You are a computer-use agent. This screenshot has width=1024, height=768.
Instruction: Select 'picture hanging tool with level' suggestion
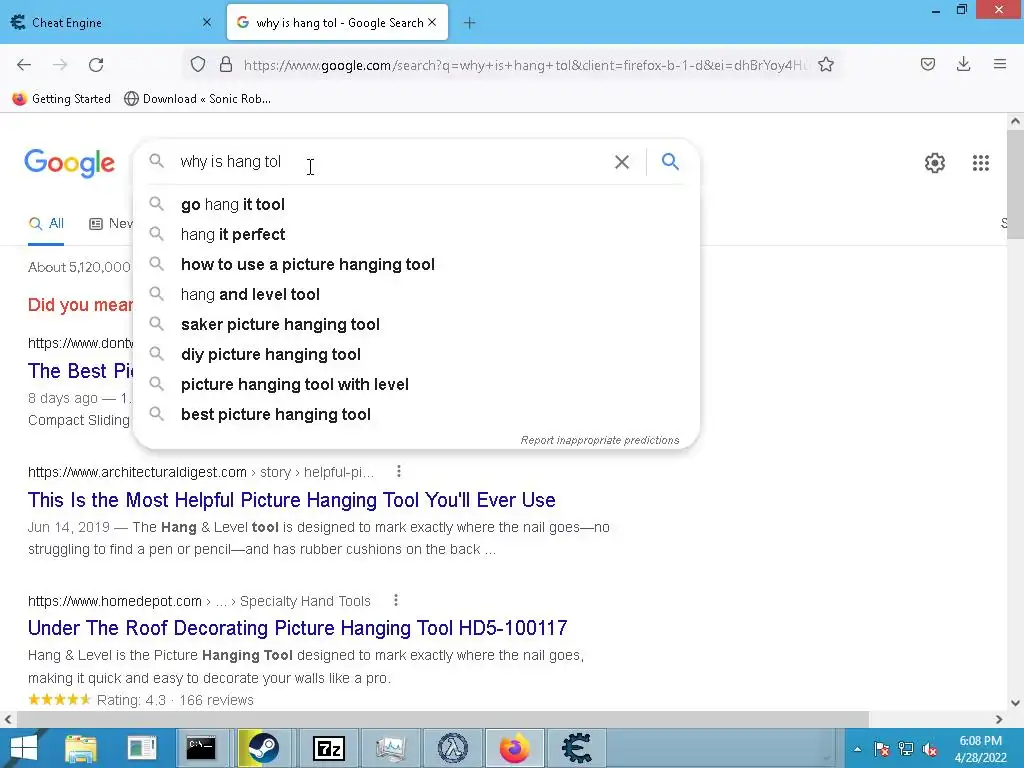coord(417,385)
